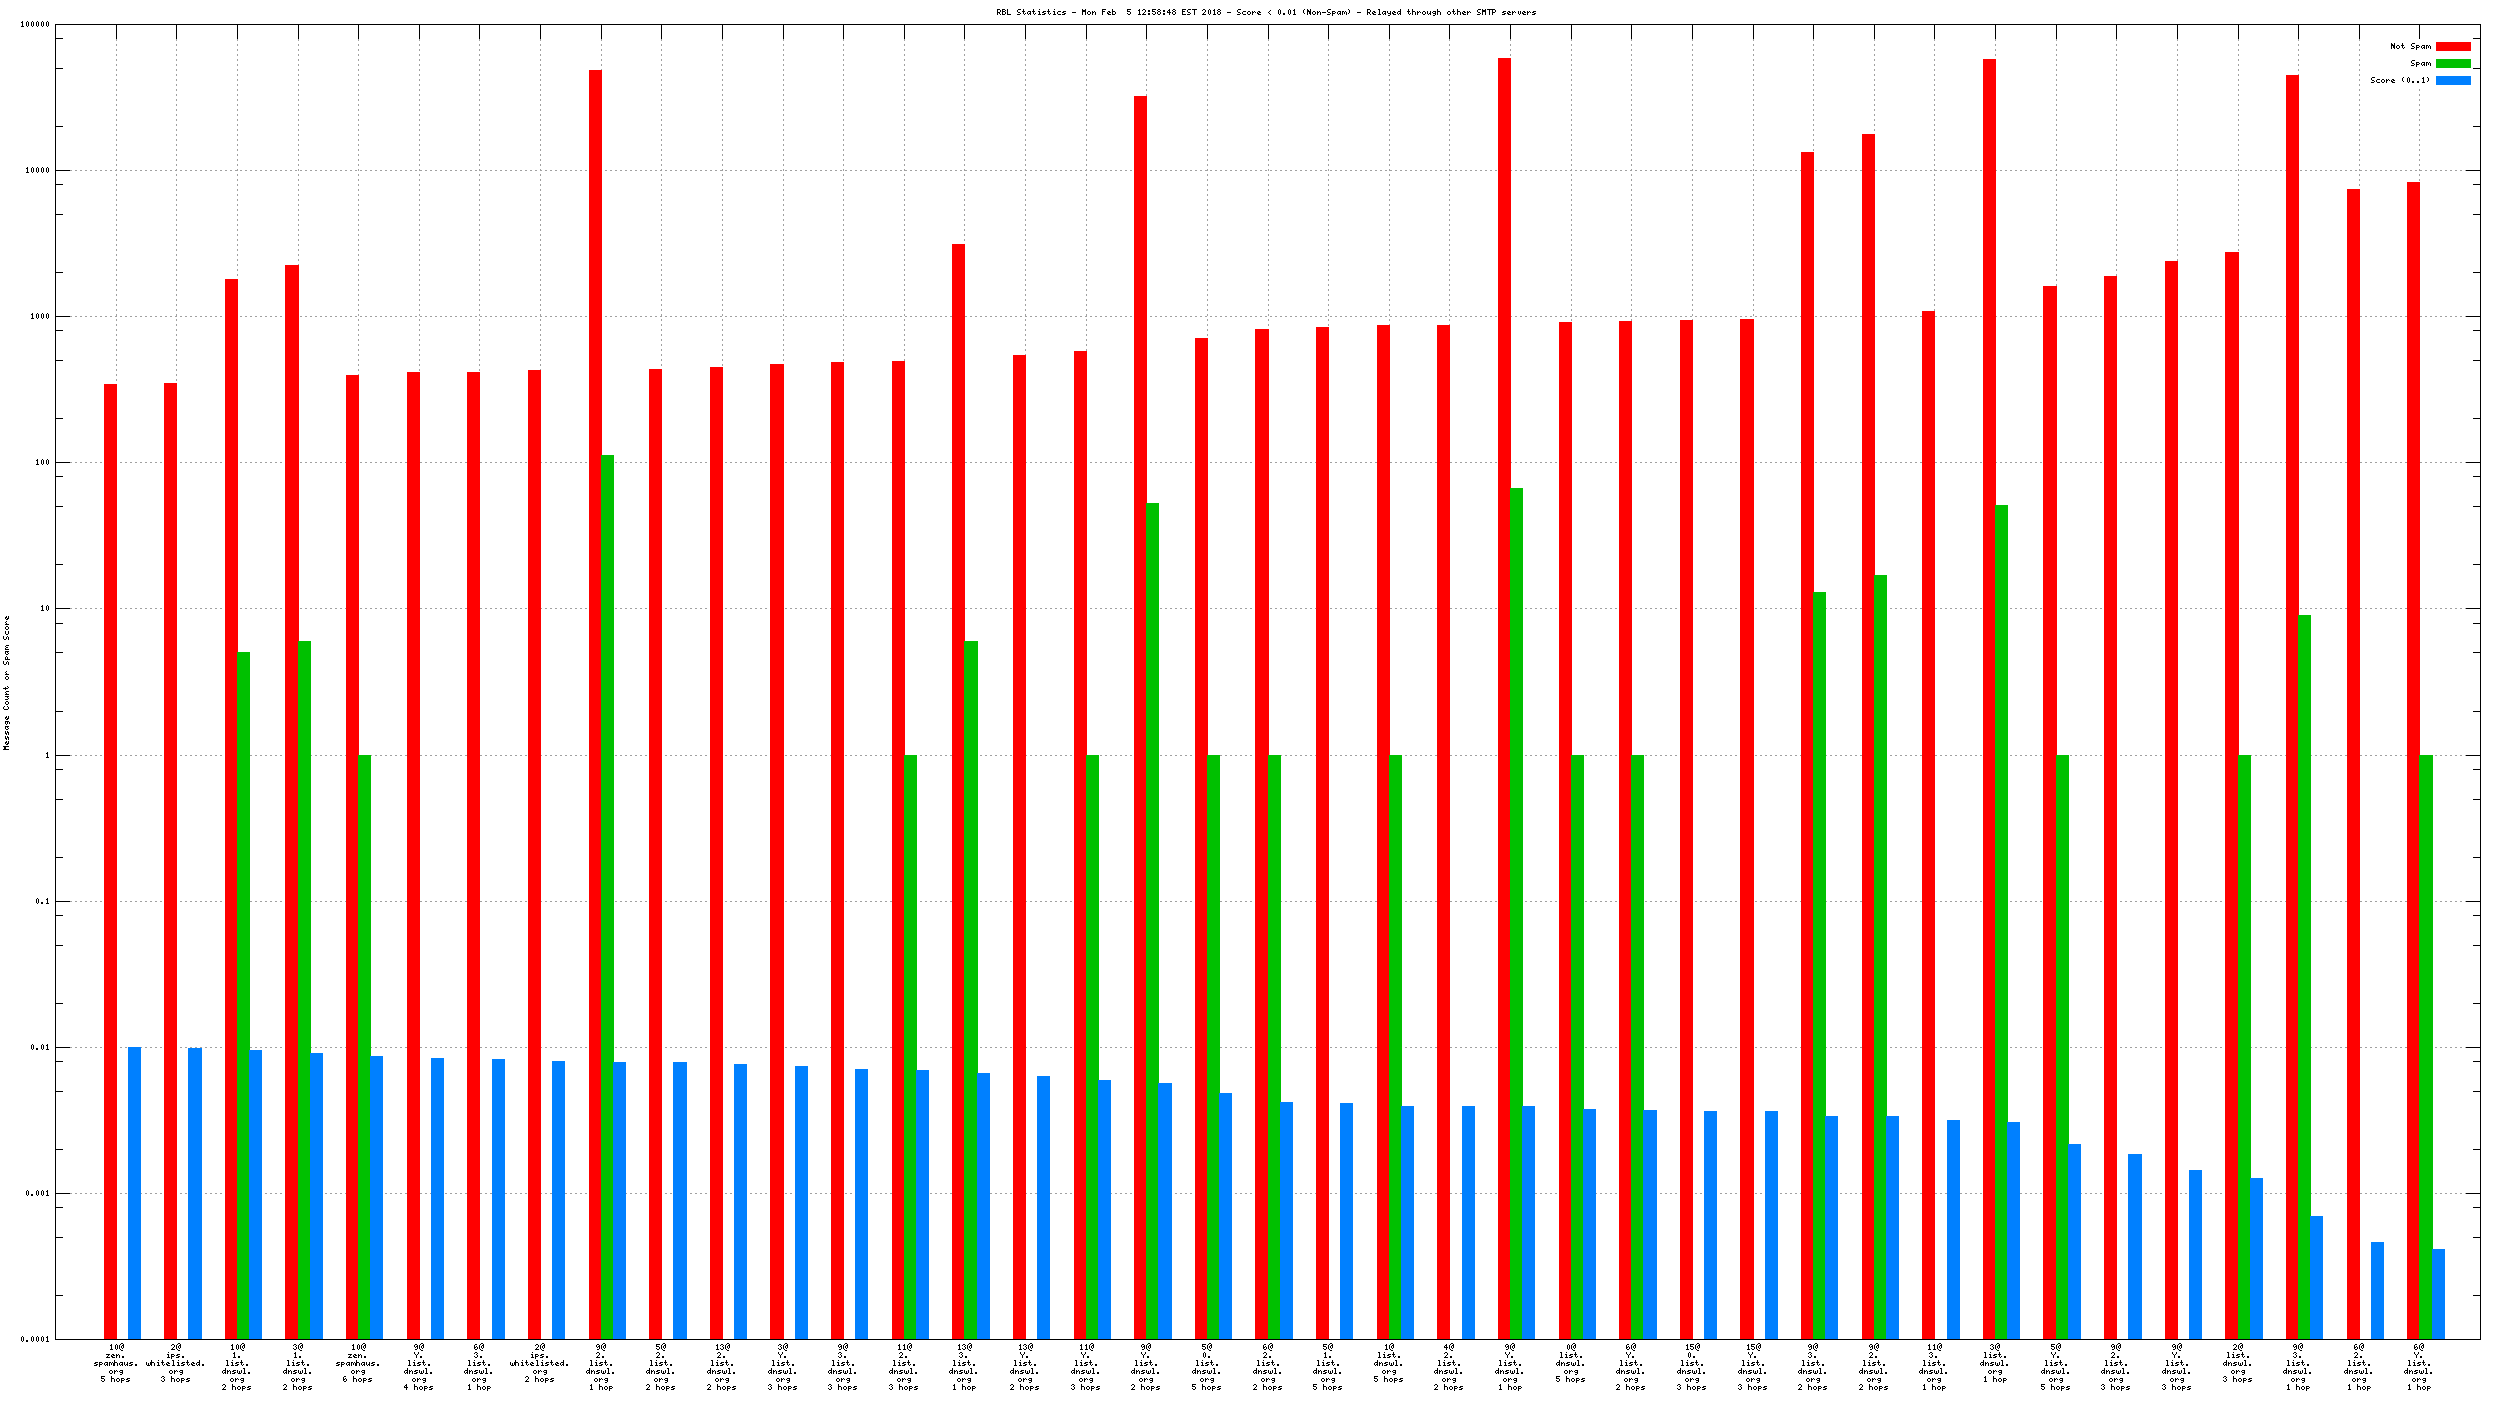Click the first blue score bar at left
This screenshot has height=1404, width=2496.
point(134,1192)
